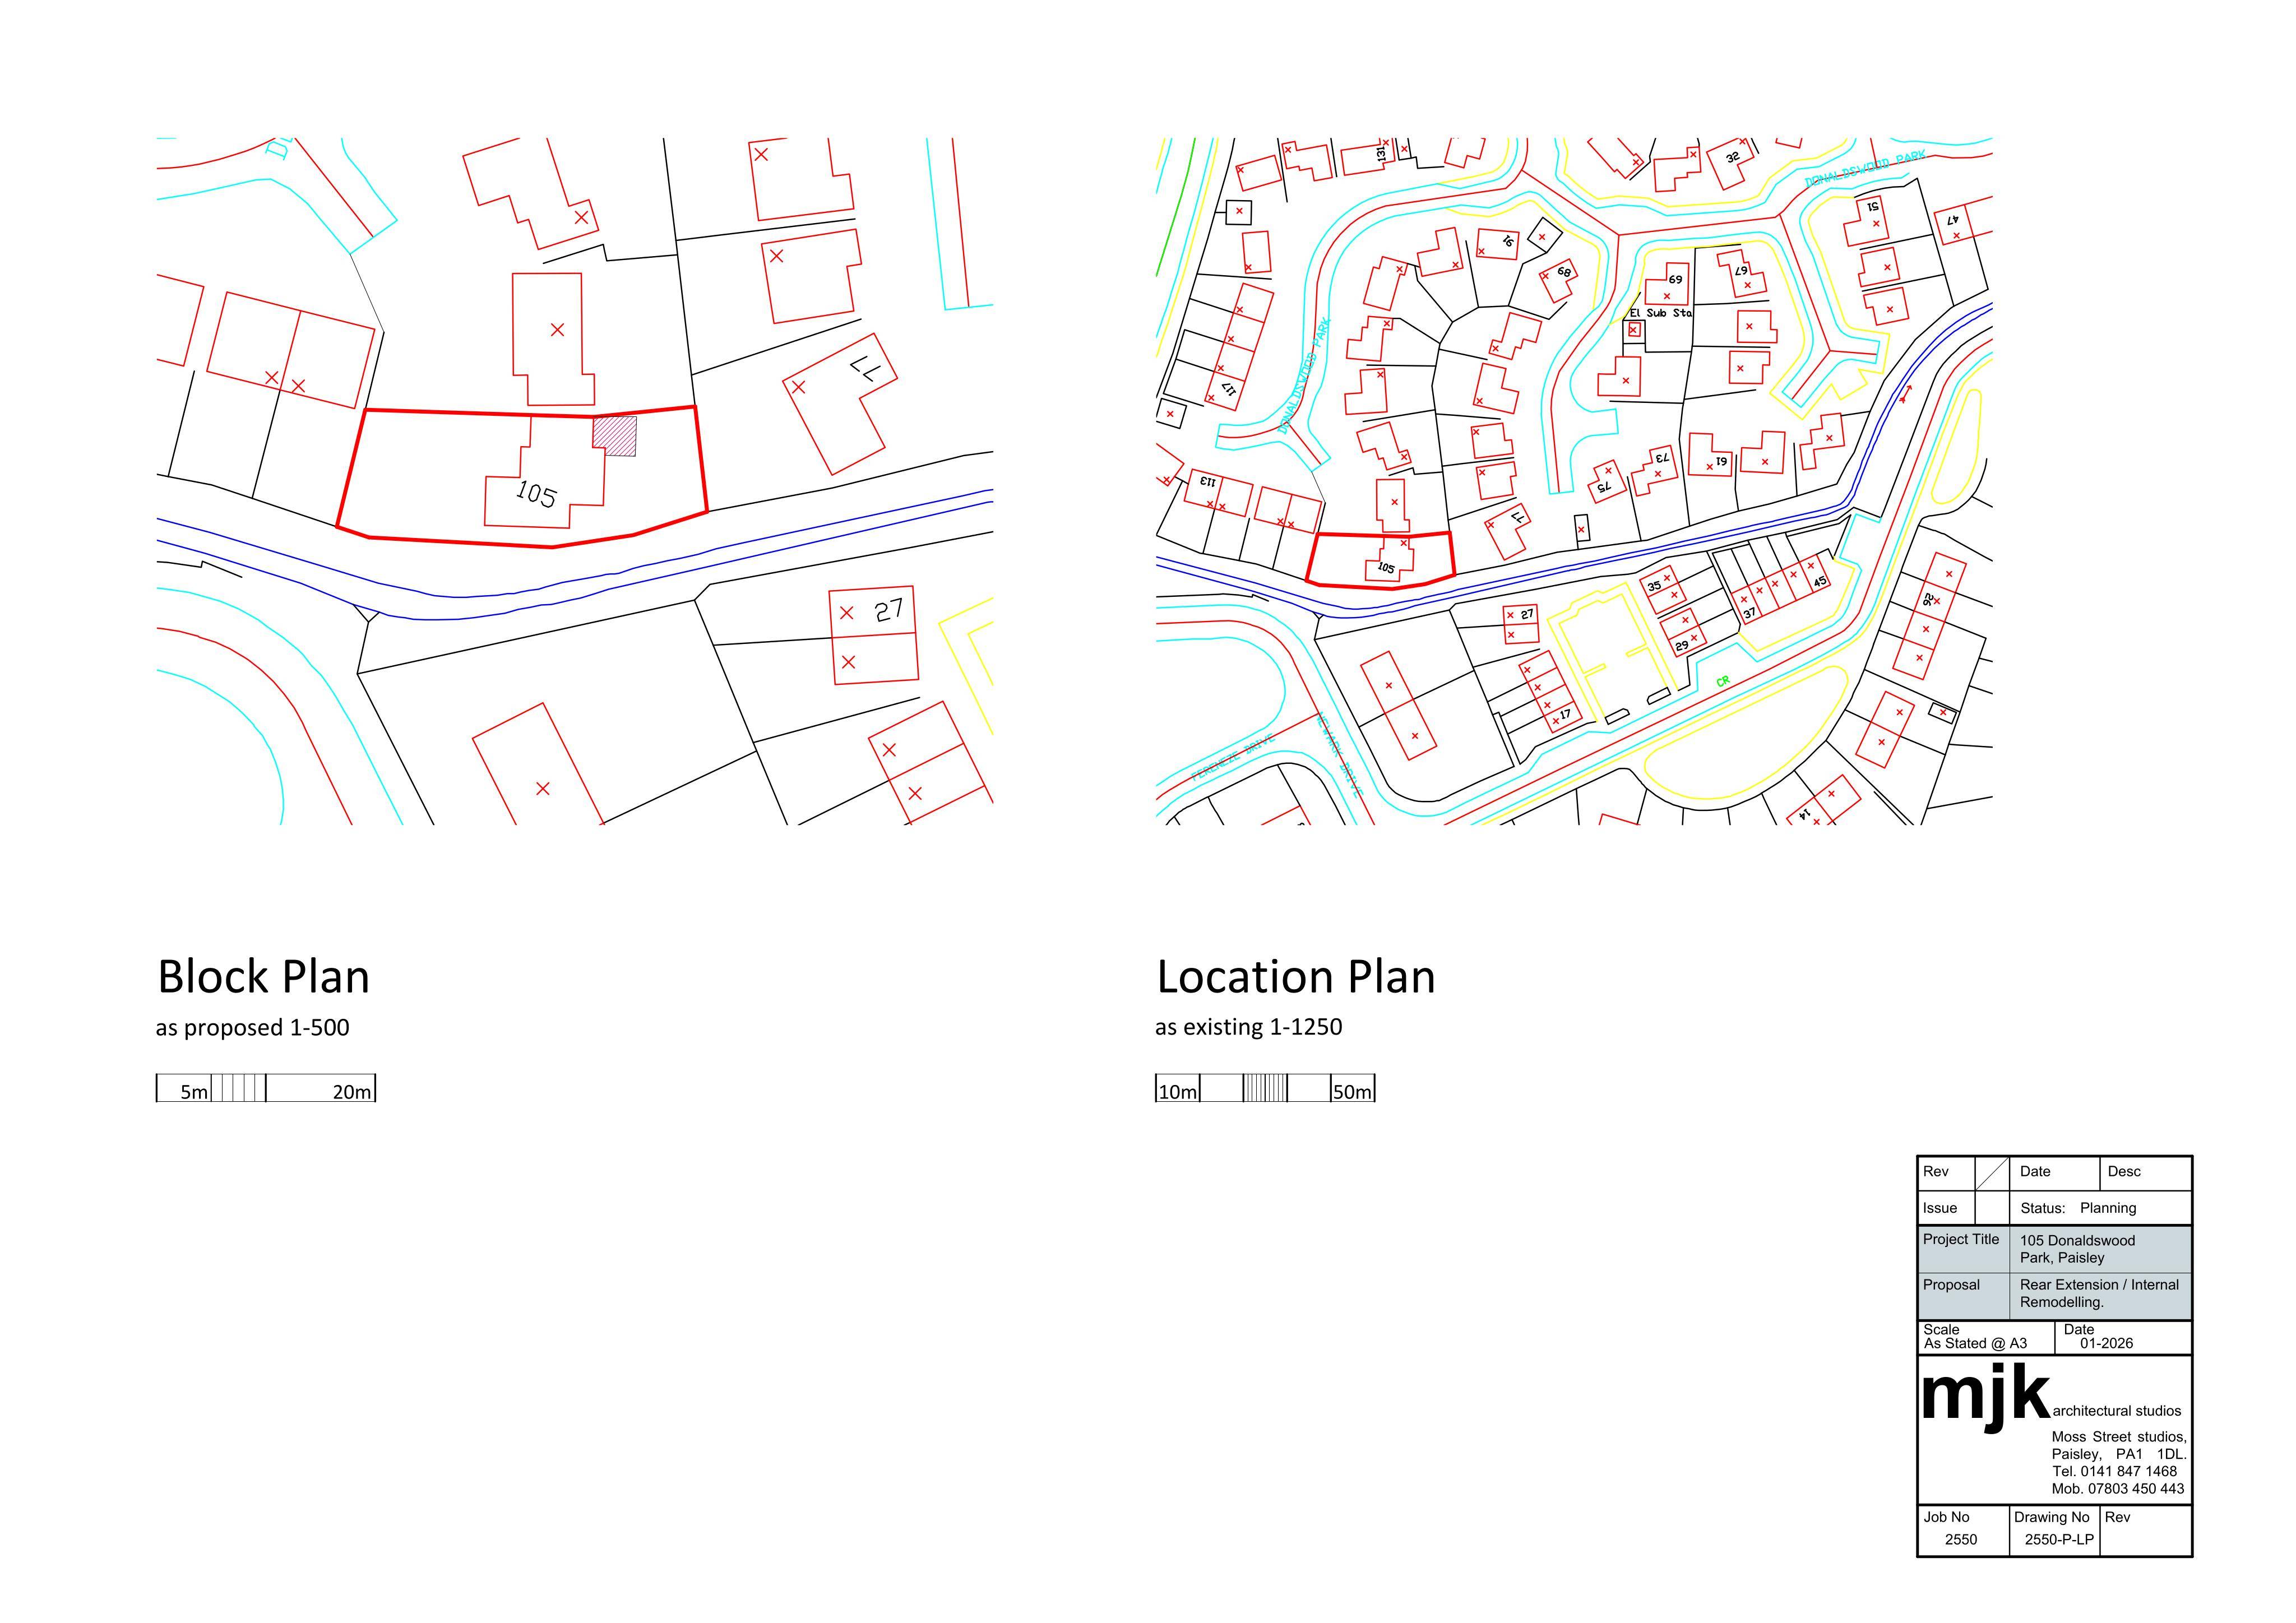Click house number "105" in the Block Plan
2296x1623 pixels.
536,494
